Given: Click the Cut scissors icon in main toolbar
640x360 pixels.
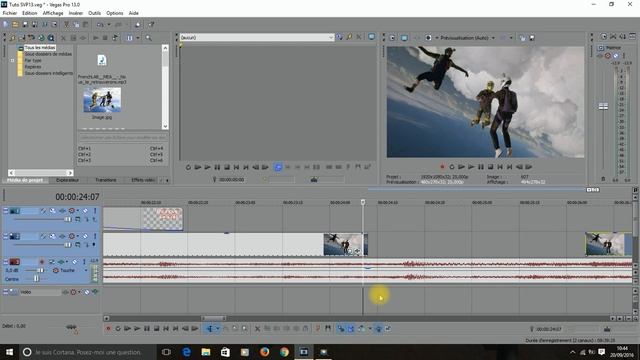Looking at the screenshot, I should tap(66, 24).
